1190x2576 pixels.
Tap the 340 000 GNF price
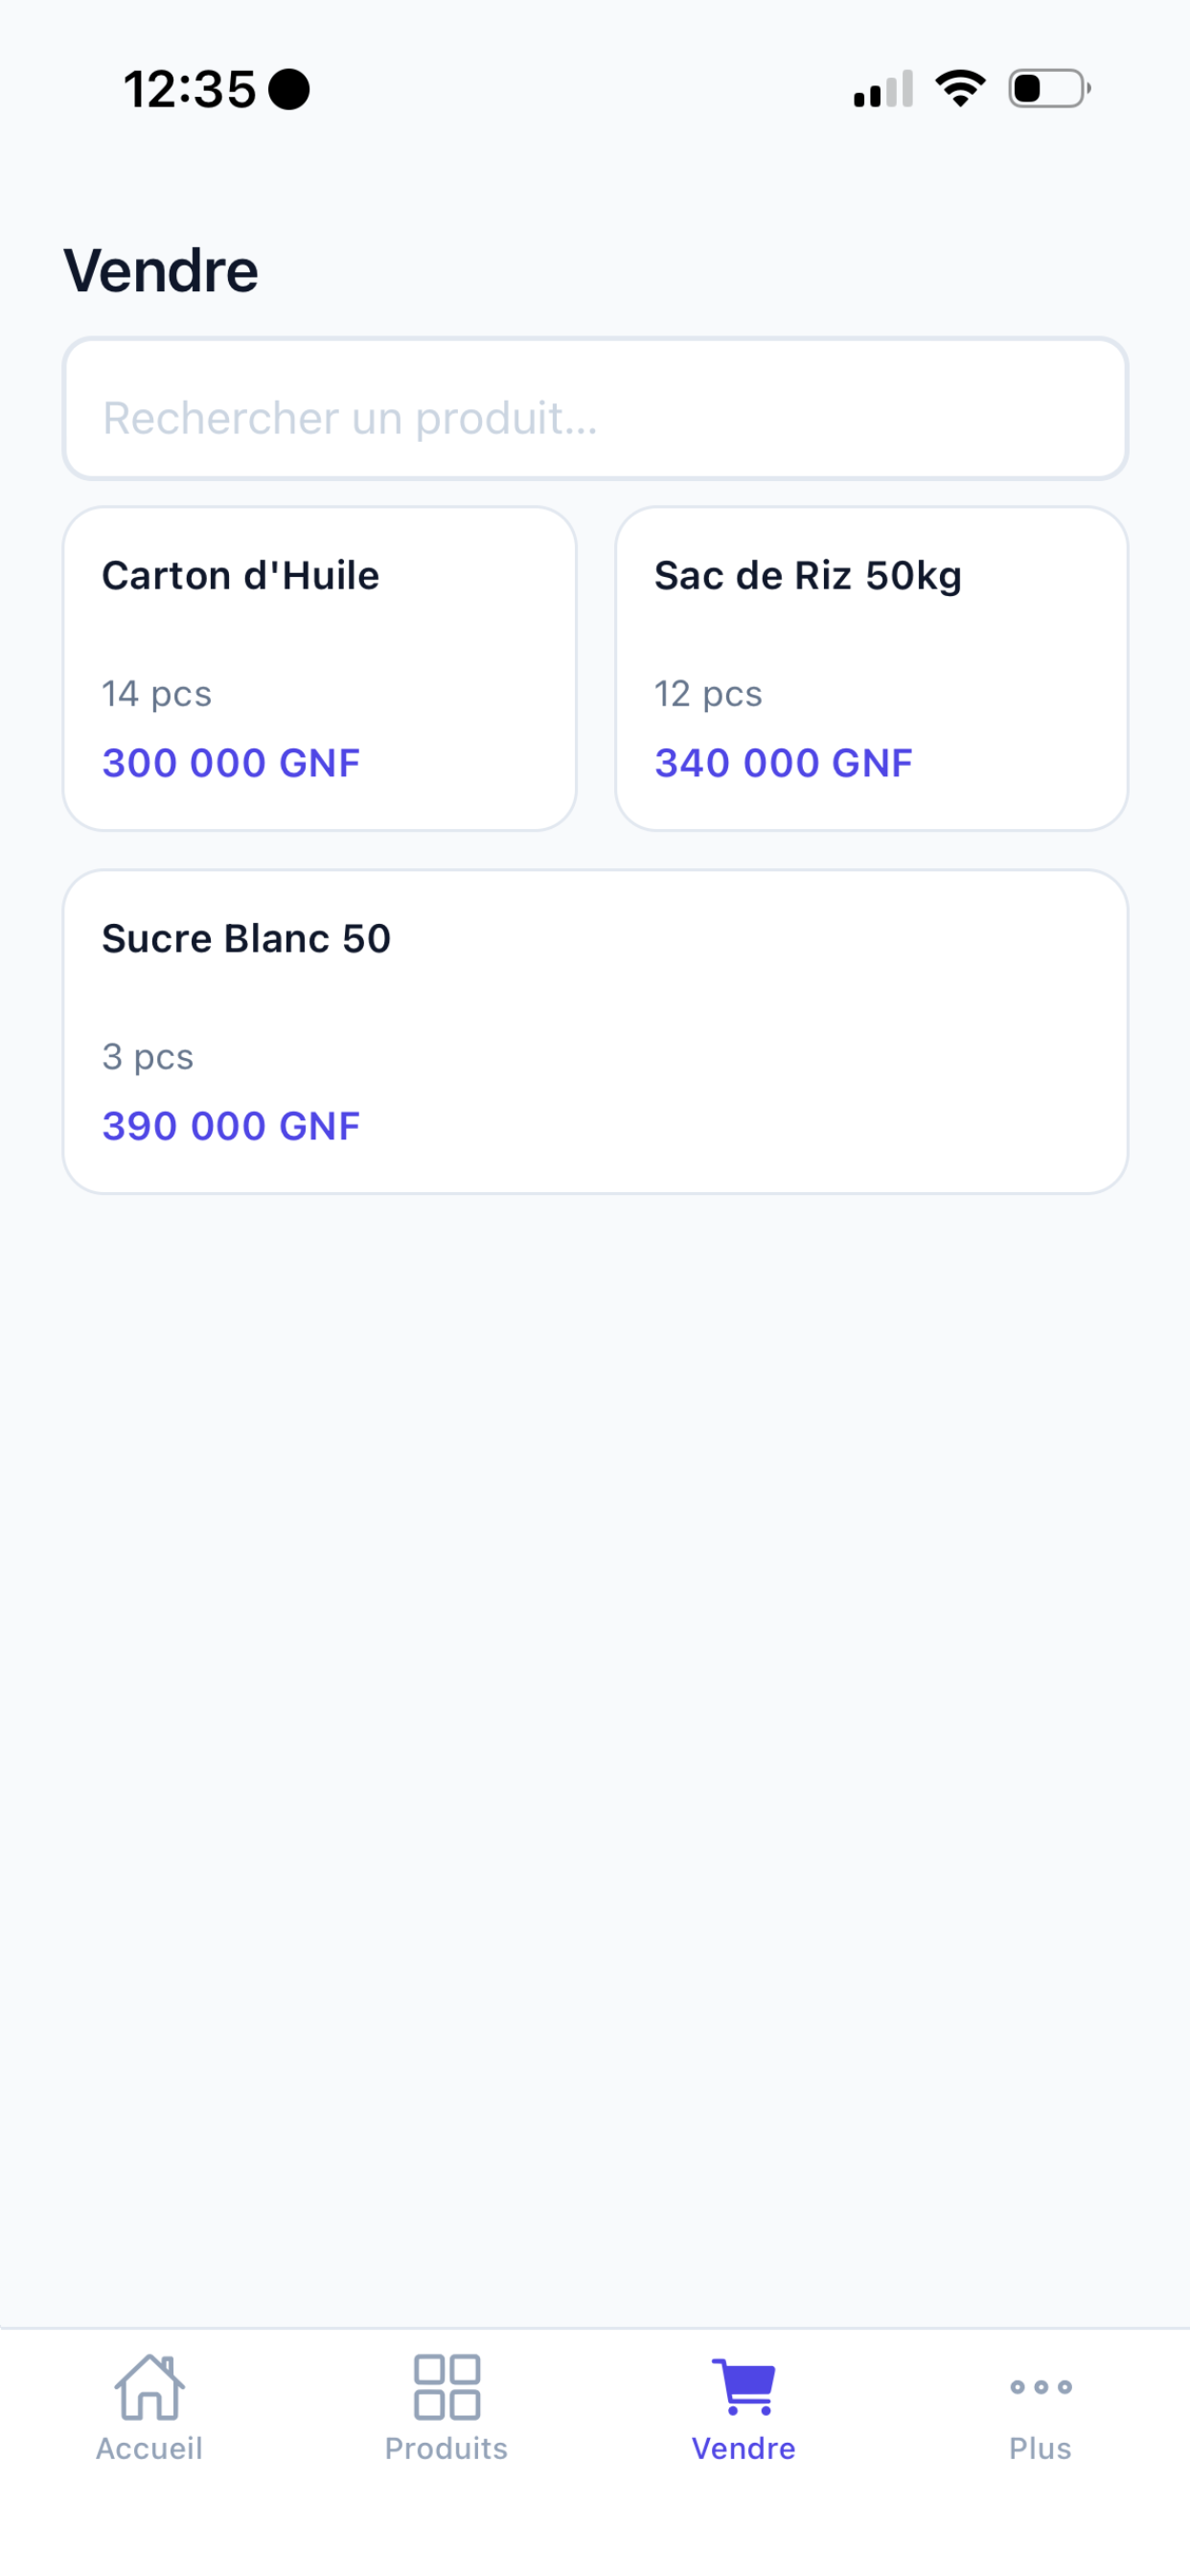pos(783,763)
